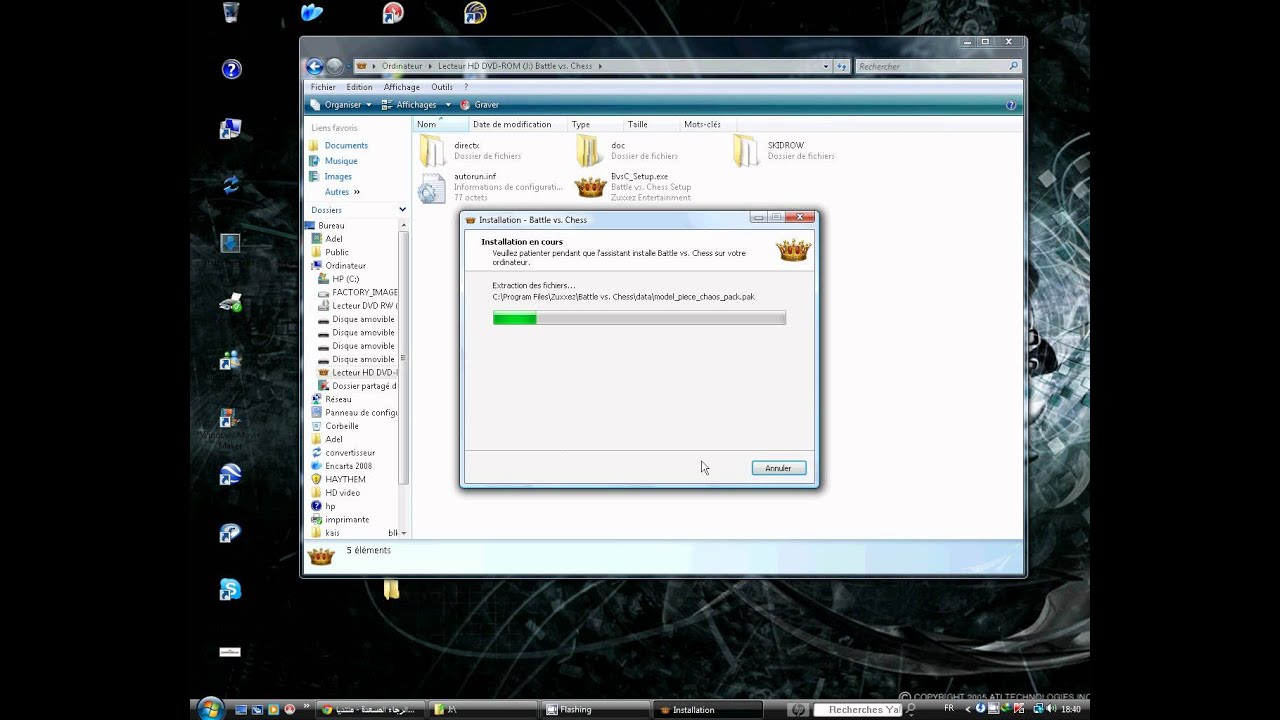
Task: Sort by the Mots-clés column header
Action: click(x=707, y=124)
